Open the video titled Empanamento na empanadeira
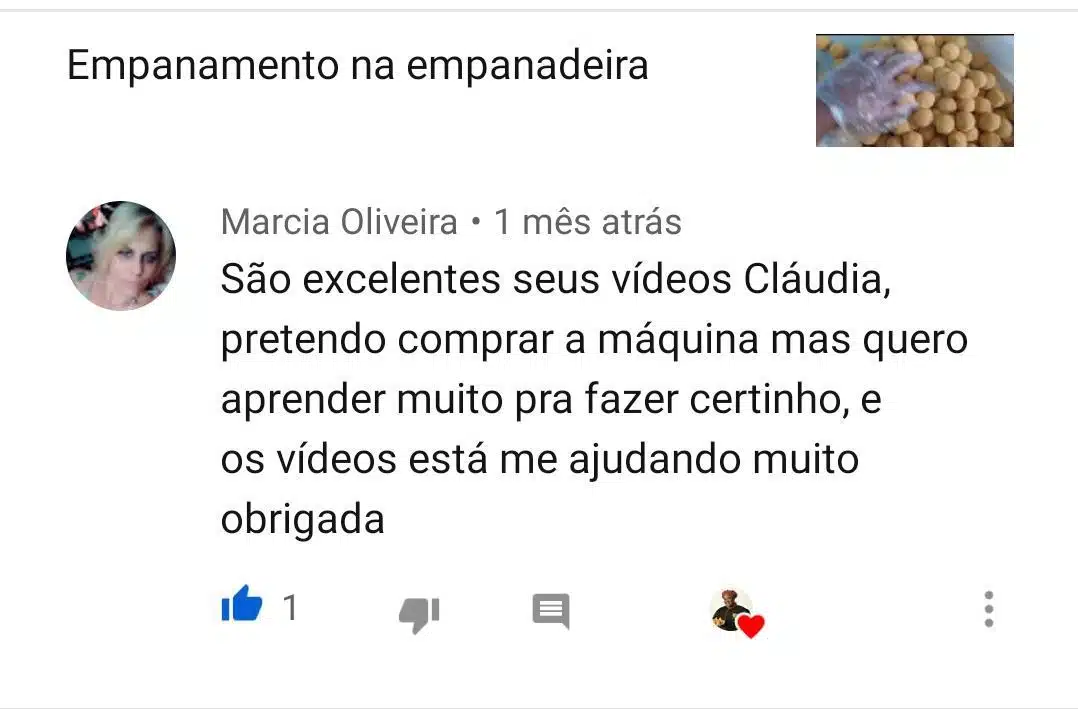Viewport: 1078px width, 709px height. (358, 65)
